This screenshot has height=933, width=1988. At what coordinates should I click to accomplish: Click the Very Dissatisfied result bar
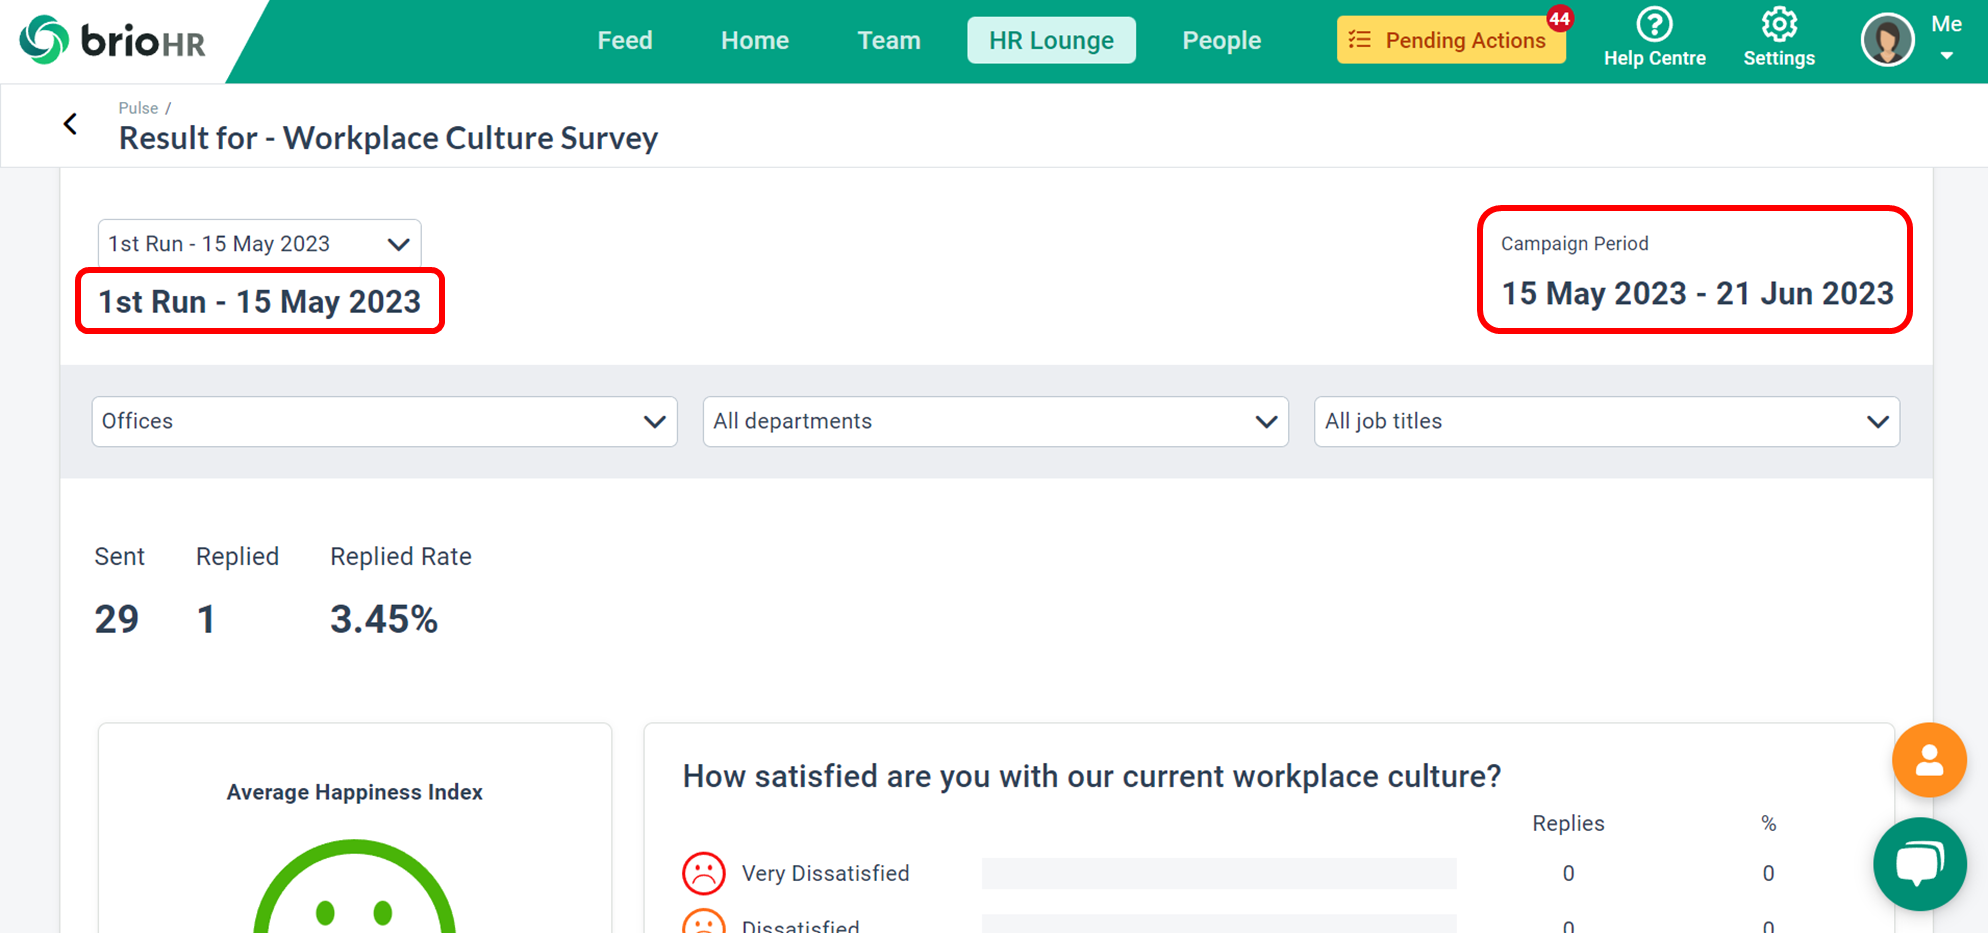[1219, 873]
